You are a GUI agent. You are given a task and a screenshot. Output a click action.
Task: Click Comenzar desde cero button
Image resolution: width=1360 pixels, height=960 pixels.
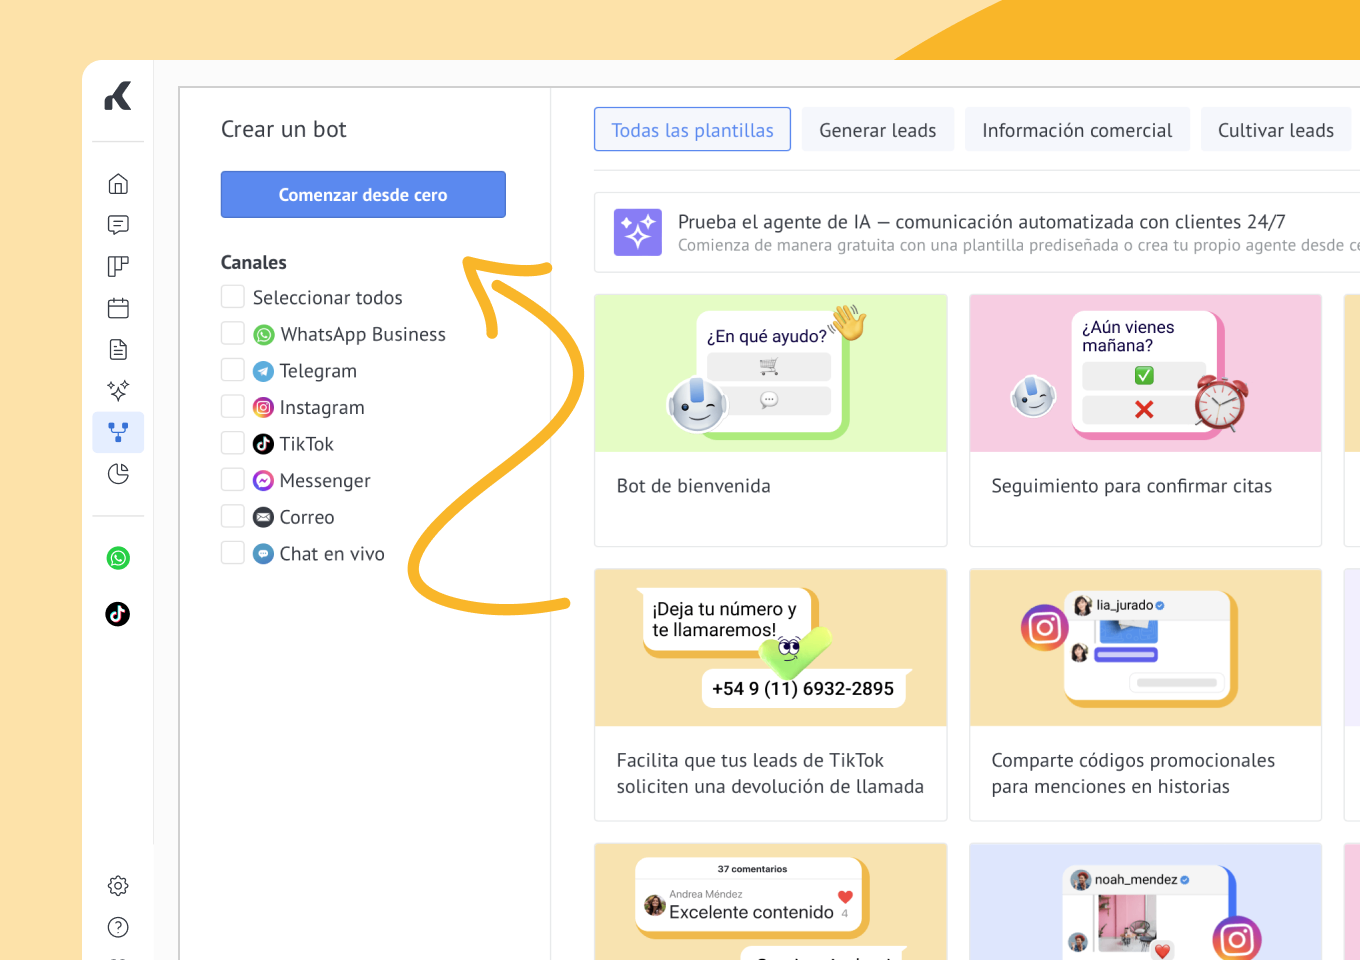click(363, 194)
